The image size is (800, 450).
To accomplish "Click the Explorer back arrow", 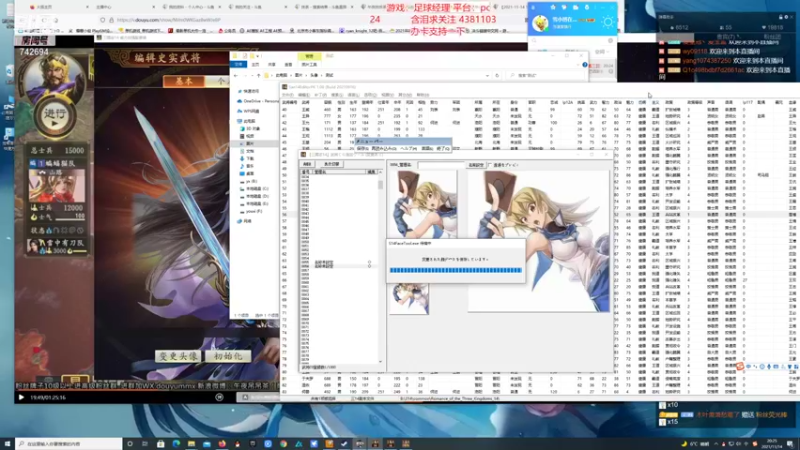I will (x=236, y=76).
